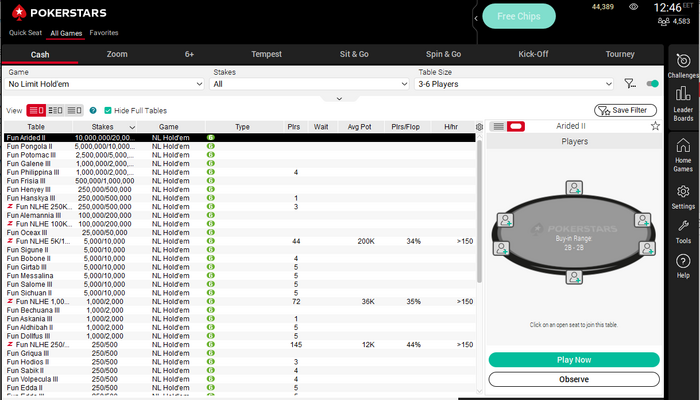Image resolution: width=700 pixels, height=400 pixels.
Task: Click the players online count icon
Action: (x=664, y=21)
